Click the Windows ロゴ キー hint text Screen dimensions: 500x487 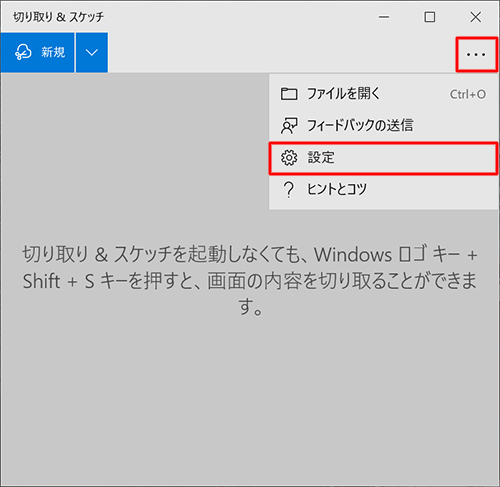[250, 280]
